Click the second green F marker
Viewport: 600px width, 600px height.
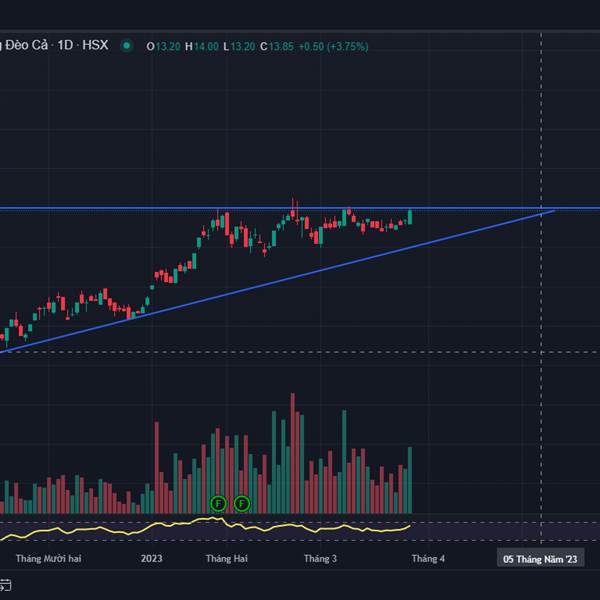(242, 504)
